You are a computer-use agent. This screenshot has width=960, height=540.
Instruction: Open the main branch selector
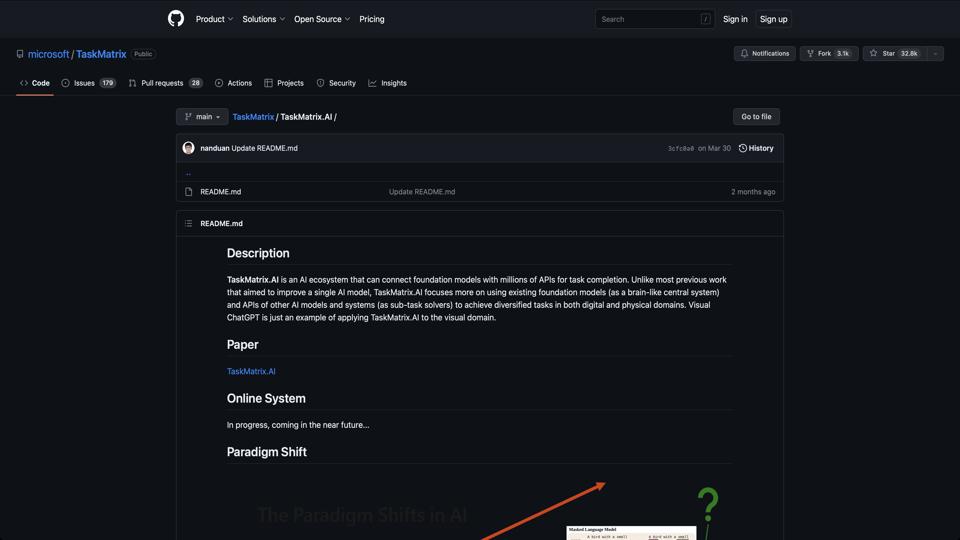[x=202, y=117]
